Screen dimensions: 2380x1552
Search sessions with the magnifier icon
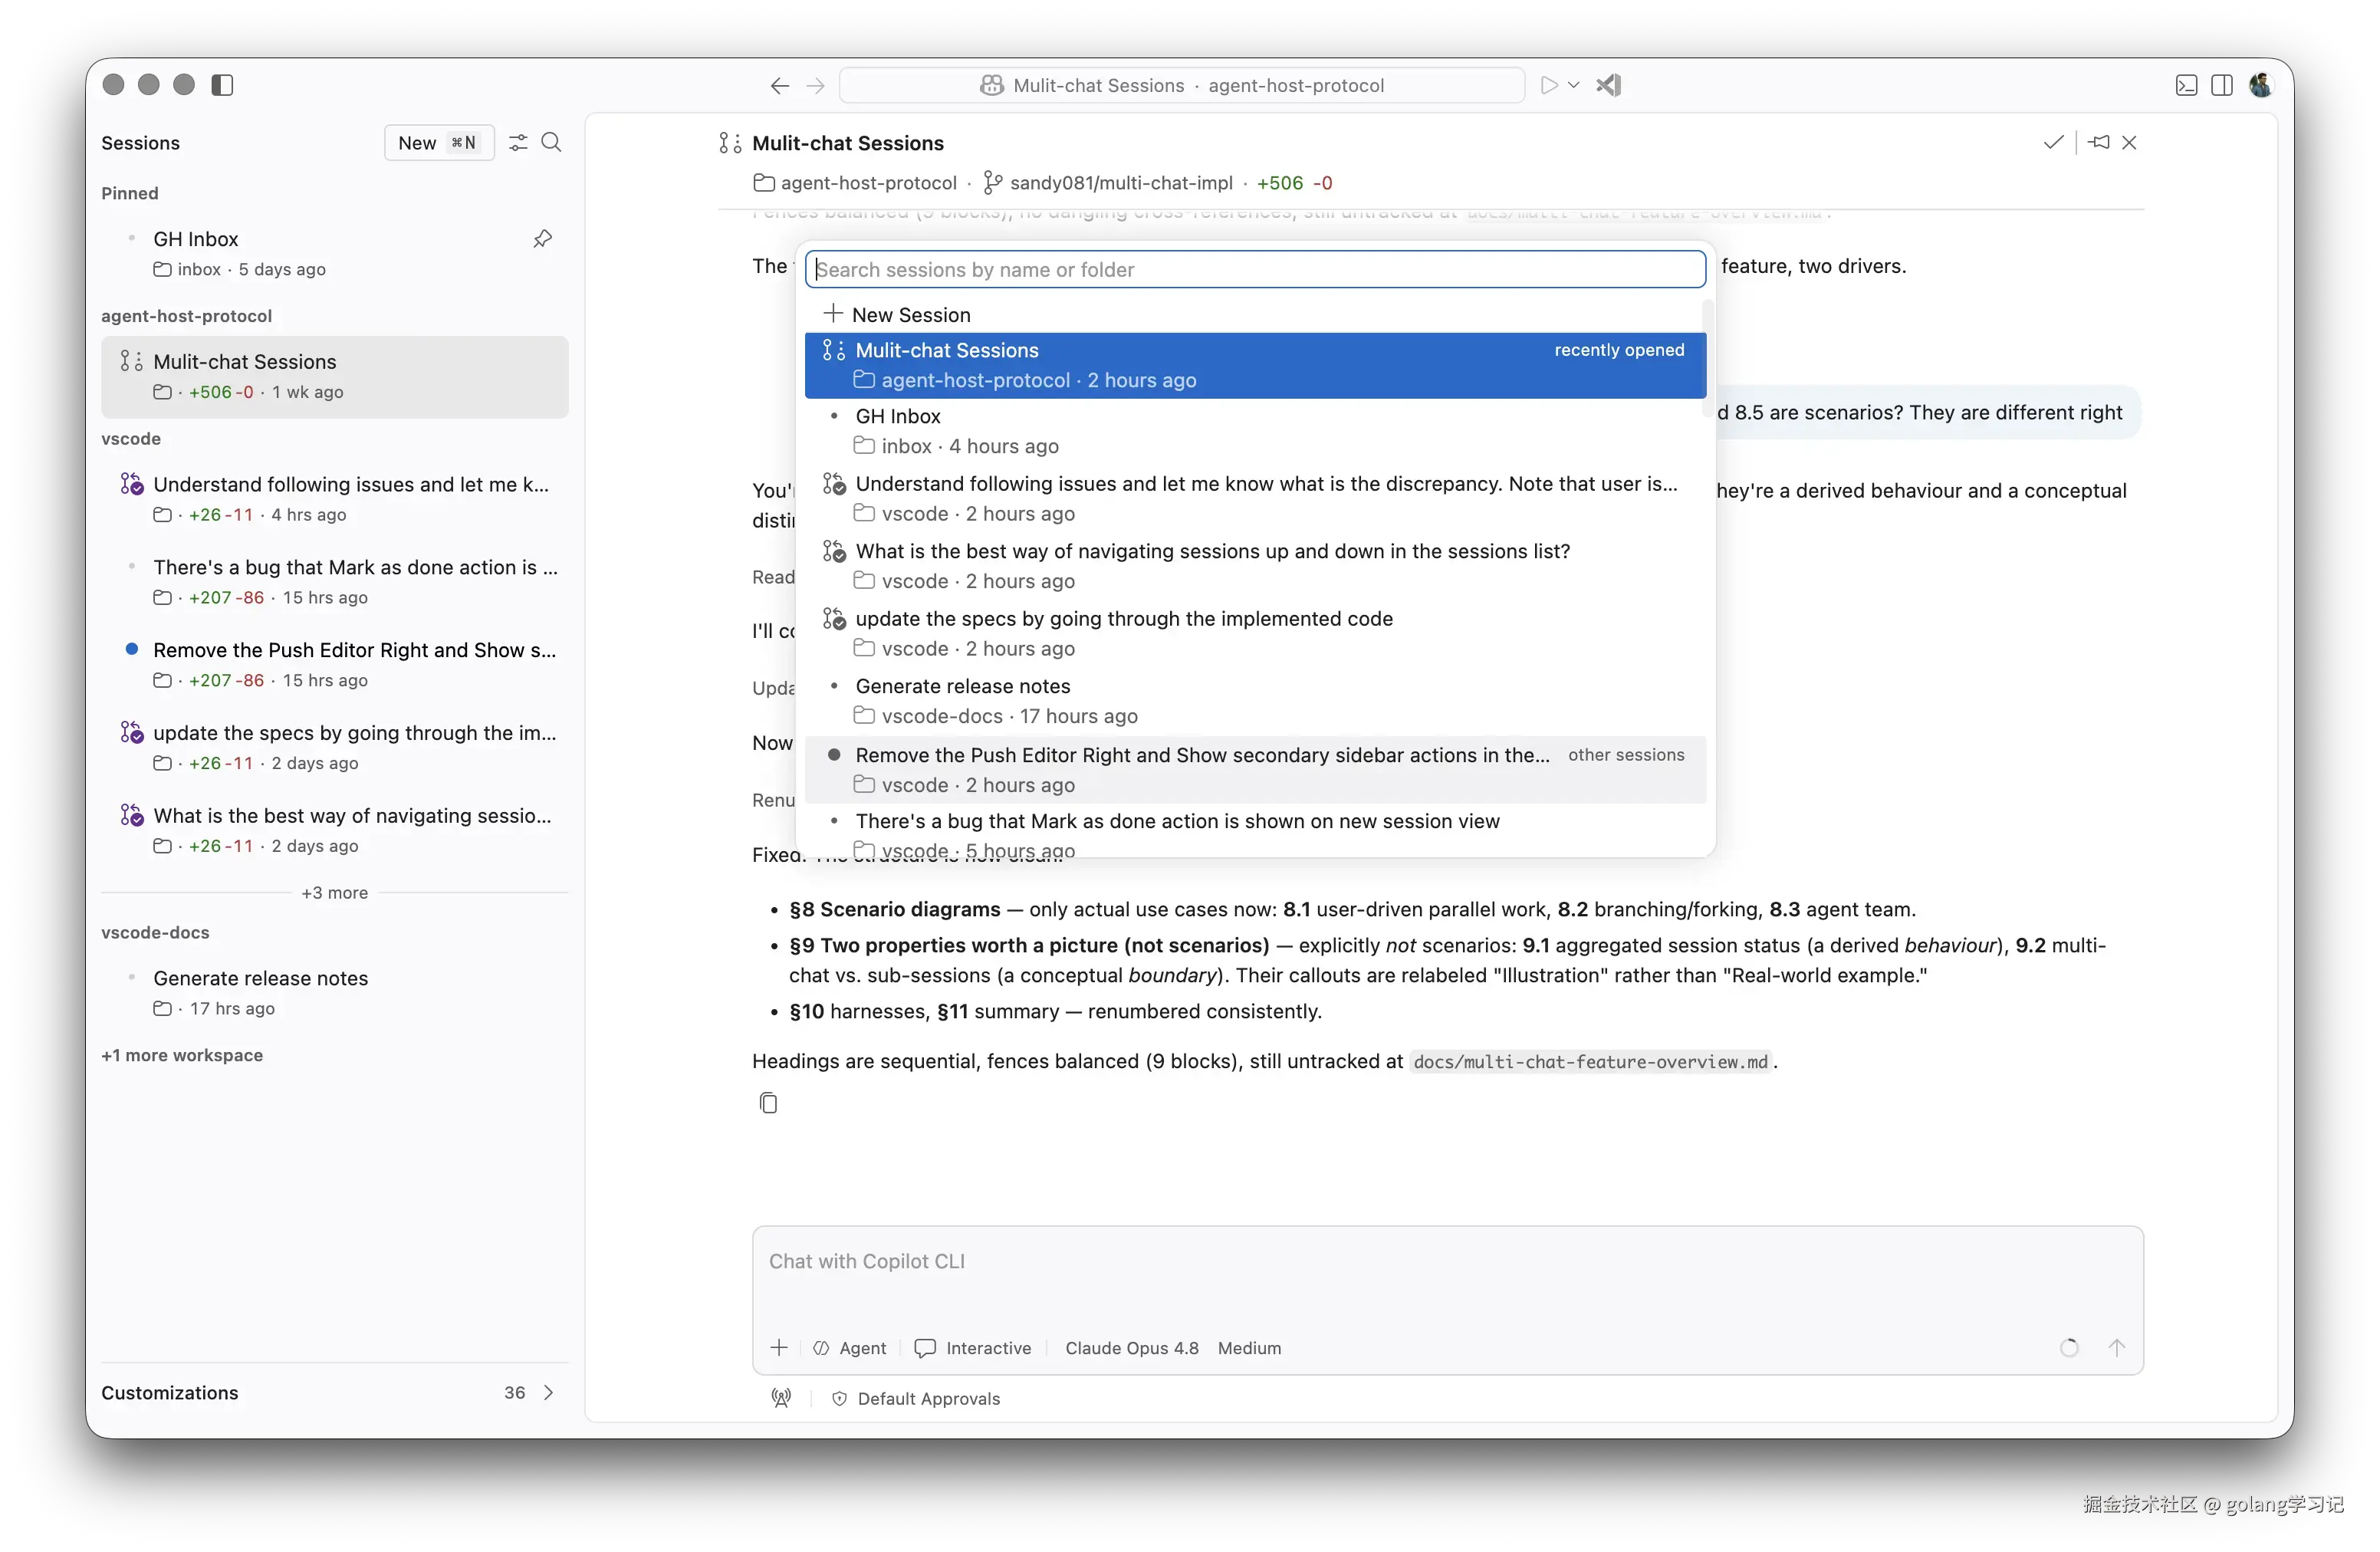[551, 143]
